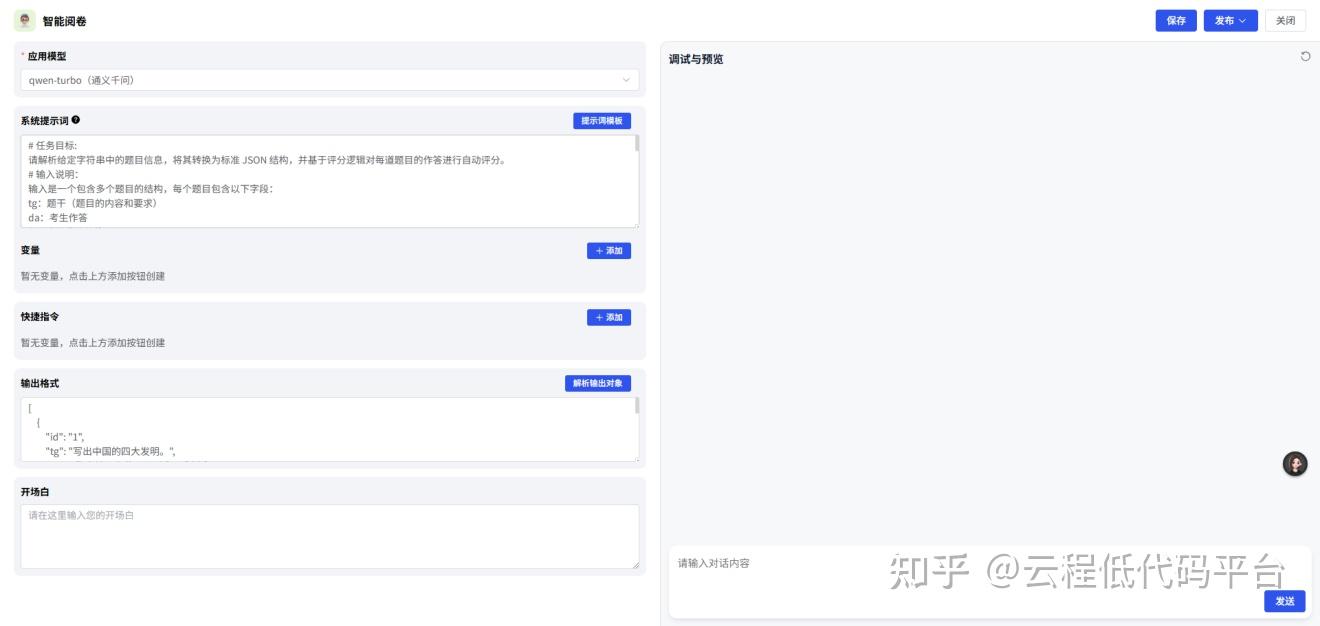
Task: Click the 输出格式 label
Action: [40, 384]
